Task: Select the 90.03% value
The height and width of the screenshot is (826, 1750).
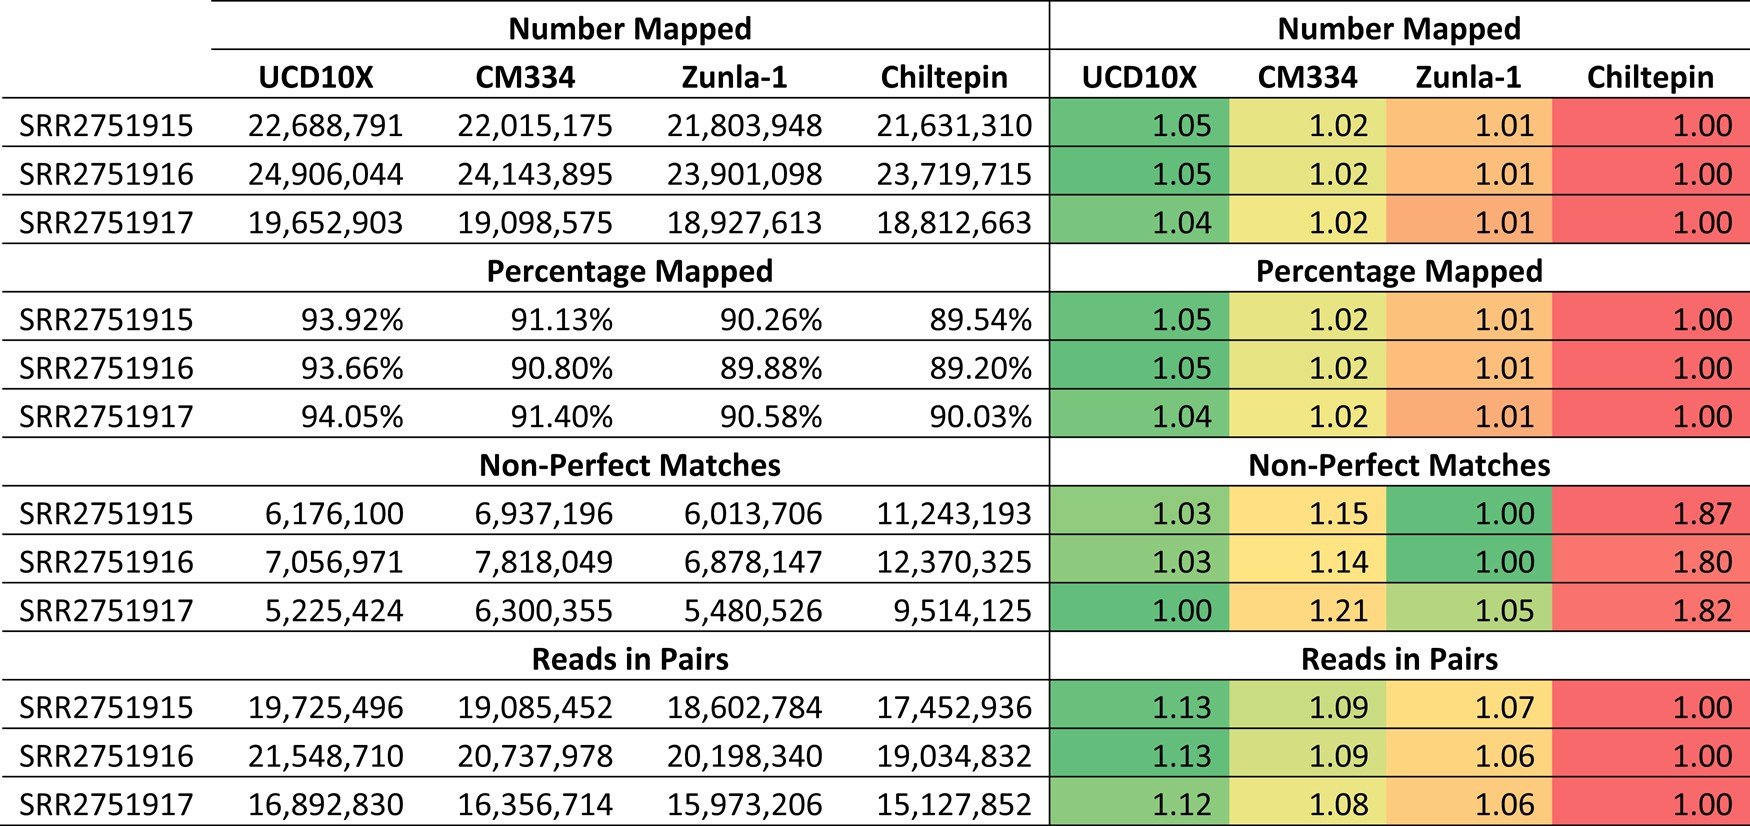Action: 980,416
